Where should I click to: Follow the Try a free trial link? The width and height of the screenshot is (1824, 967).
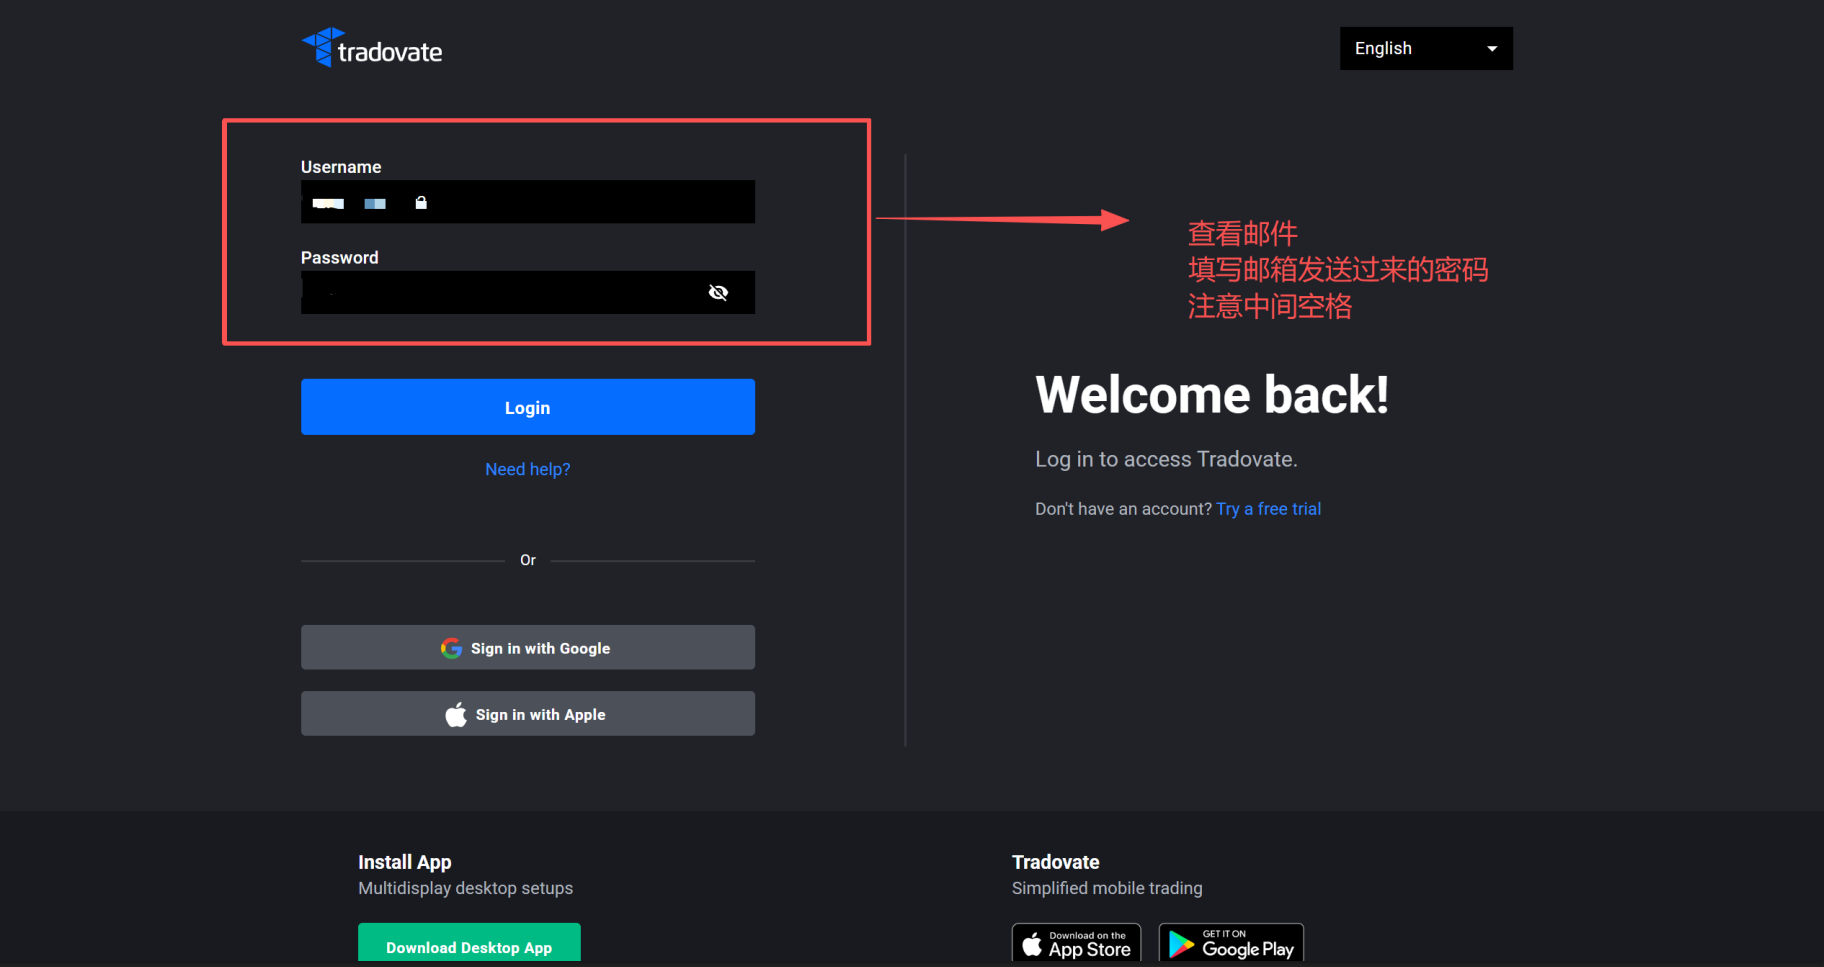click(1268, 509)
